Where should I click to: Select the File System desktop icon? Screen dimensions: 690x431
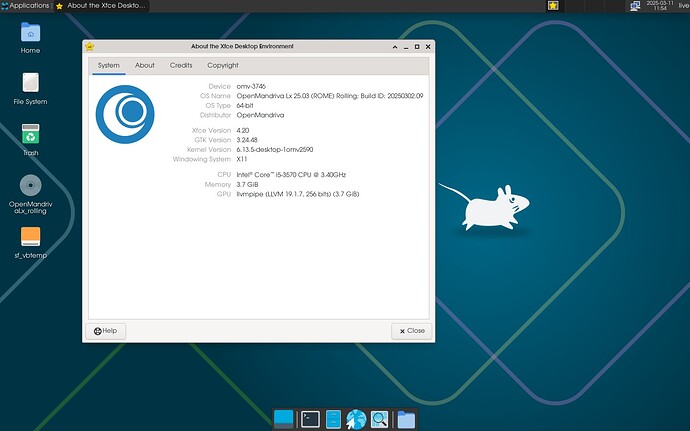click(30, 83)
